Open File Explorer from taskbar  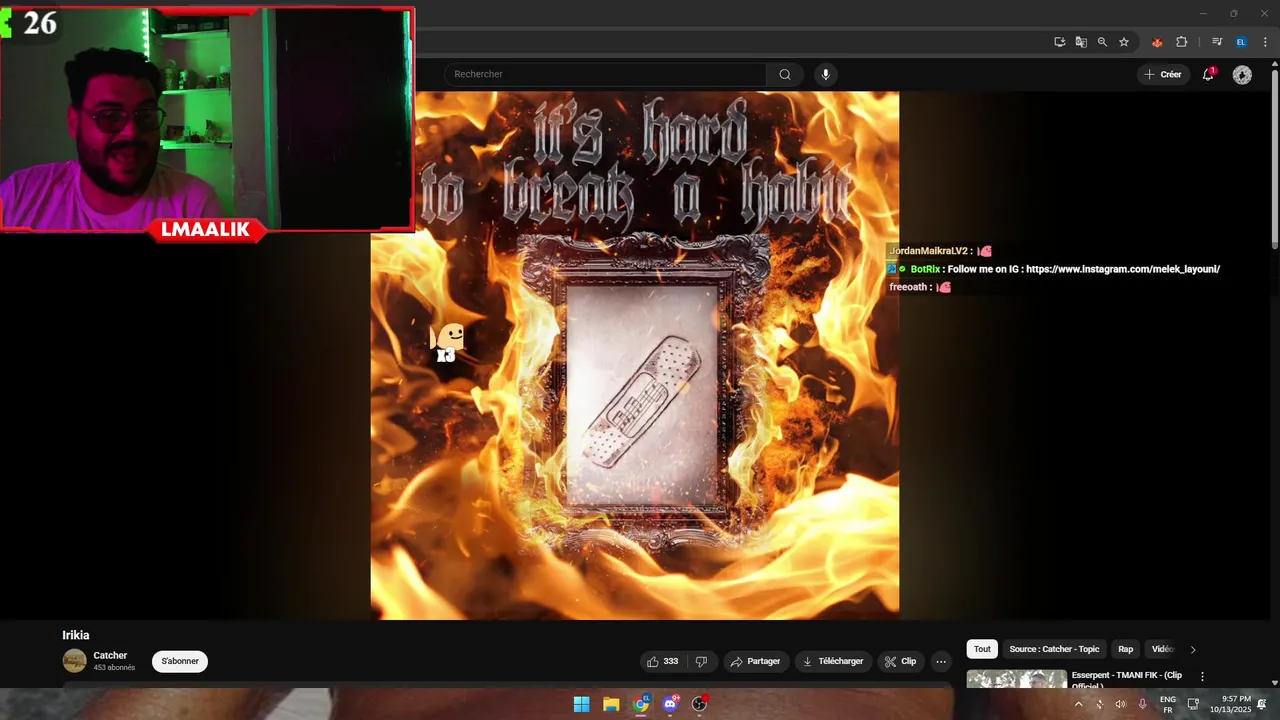[611, 704]
